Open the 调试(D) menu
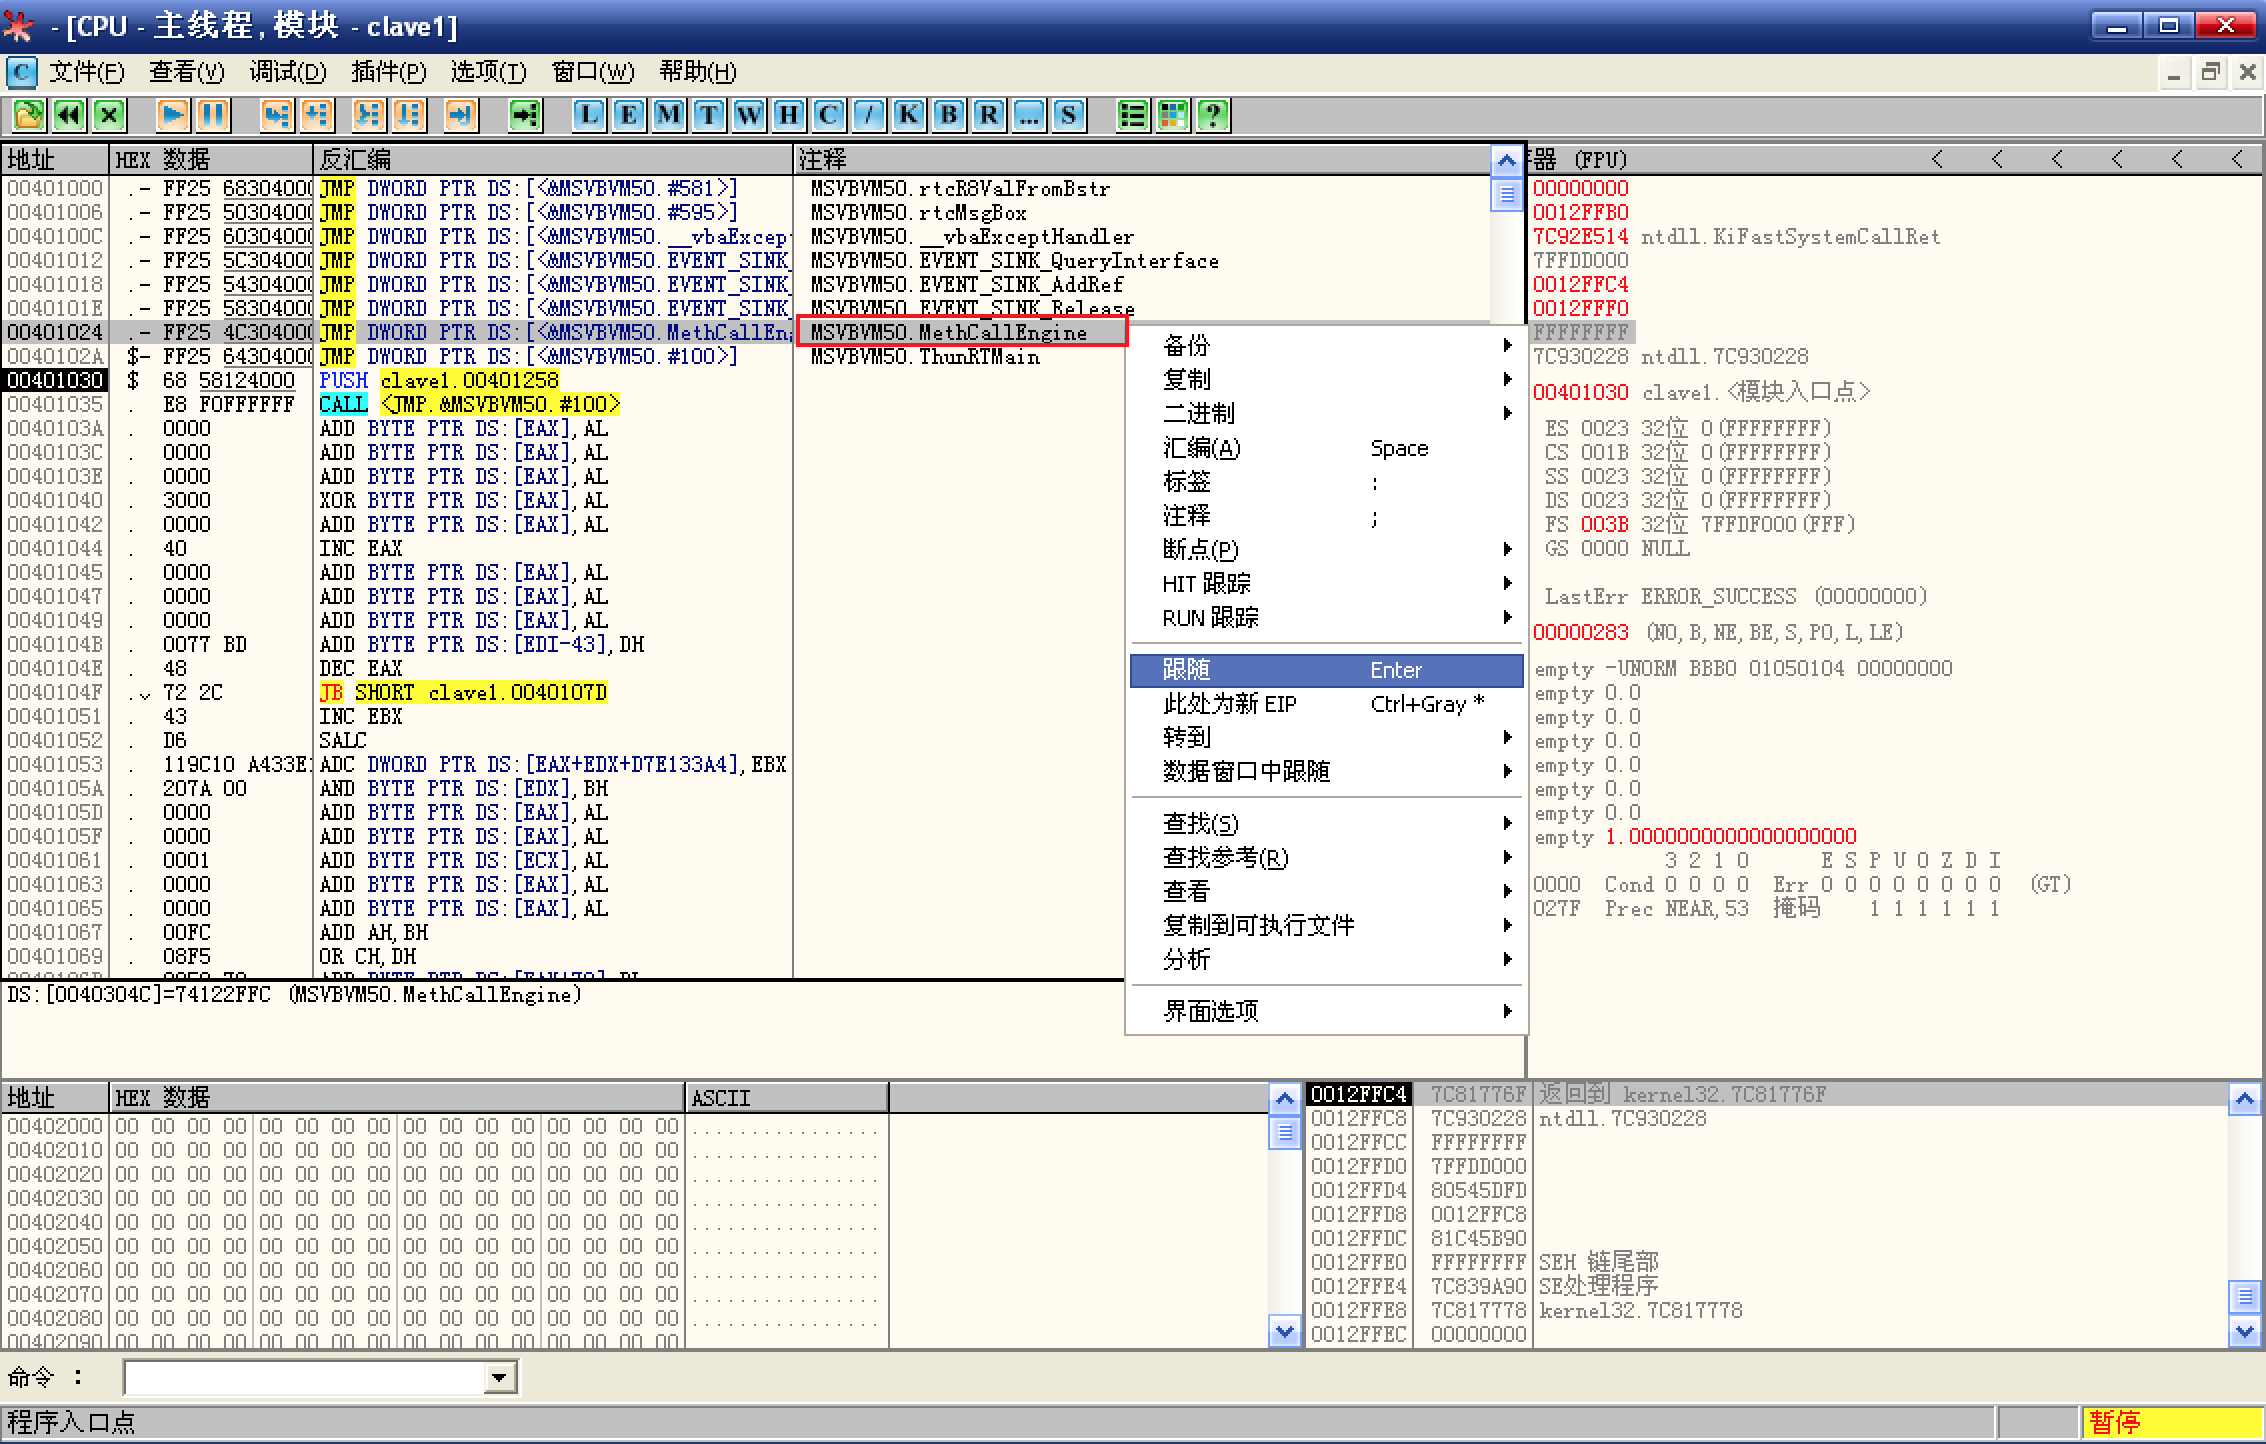 (x=287, y=72)
